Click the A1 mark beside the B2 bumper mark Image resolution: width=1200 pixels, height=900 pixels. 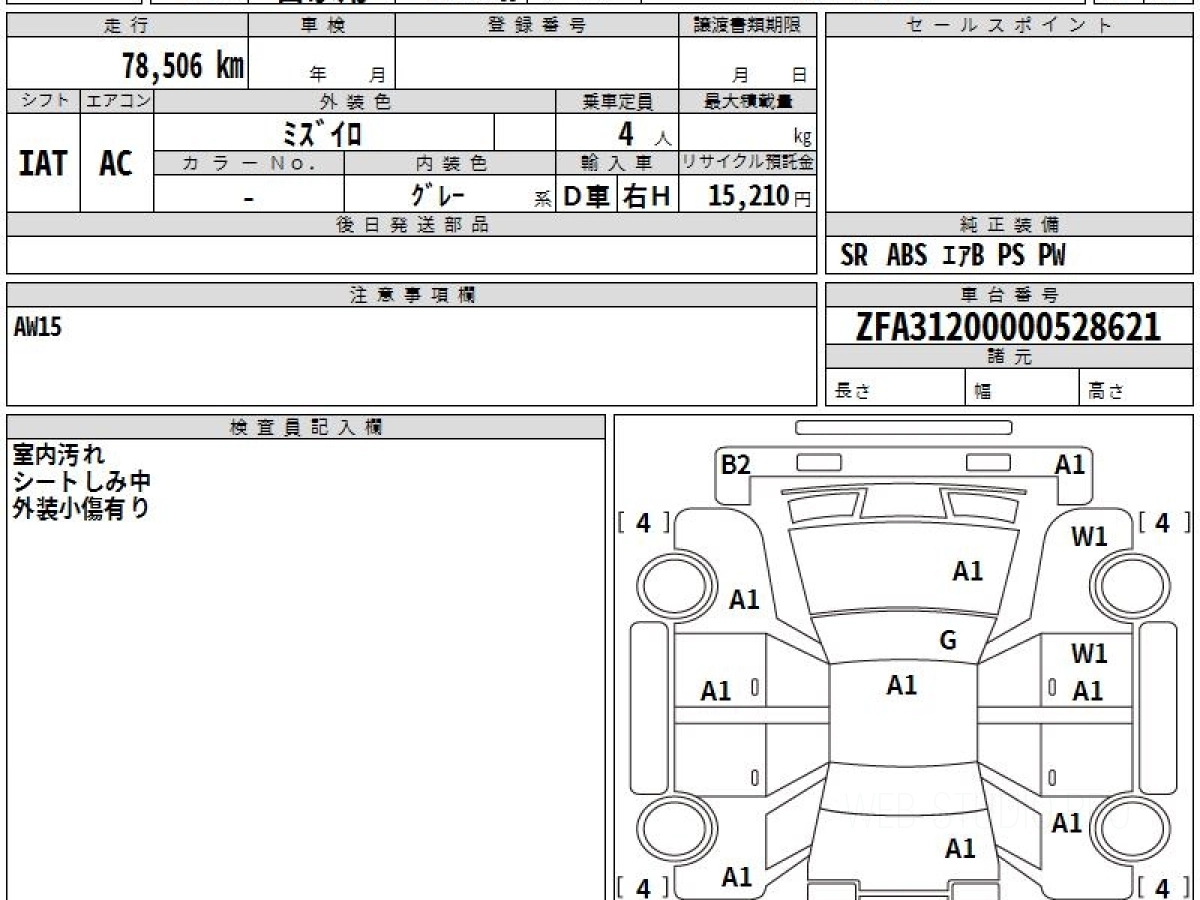pos(1069,464)
